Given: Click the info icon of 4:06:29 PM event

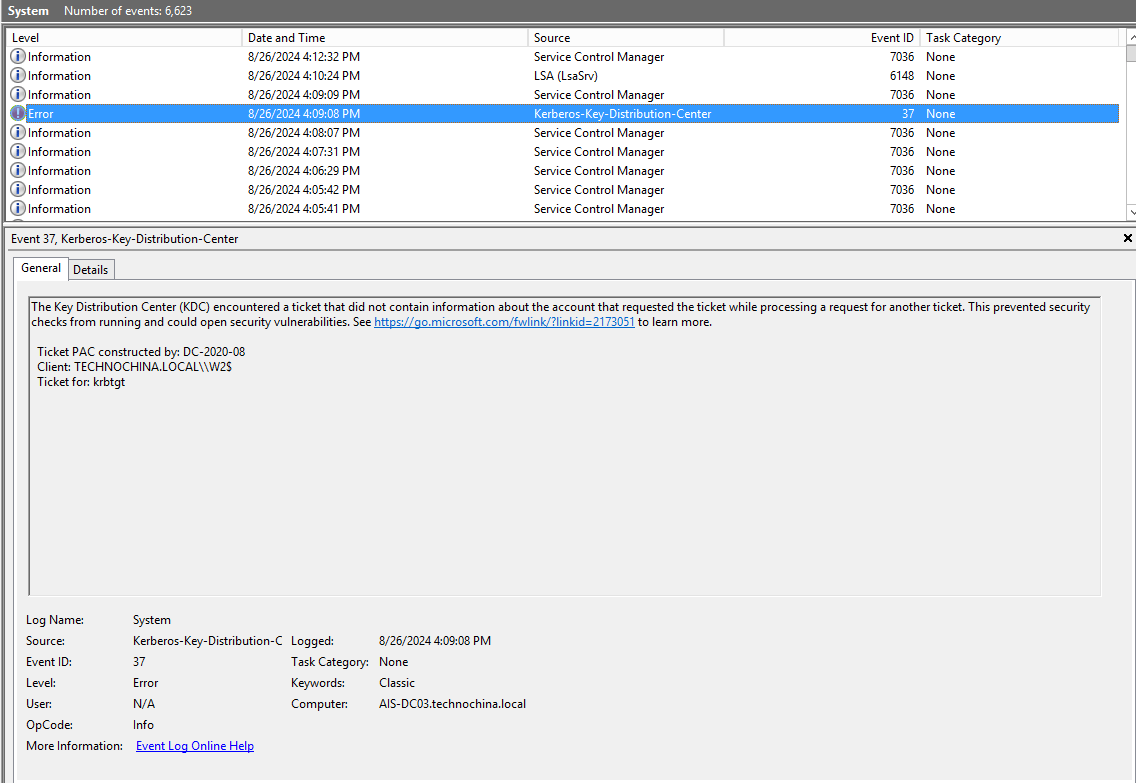Looking at the screenshot, I should click(x=17, y=170).
